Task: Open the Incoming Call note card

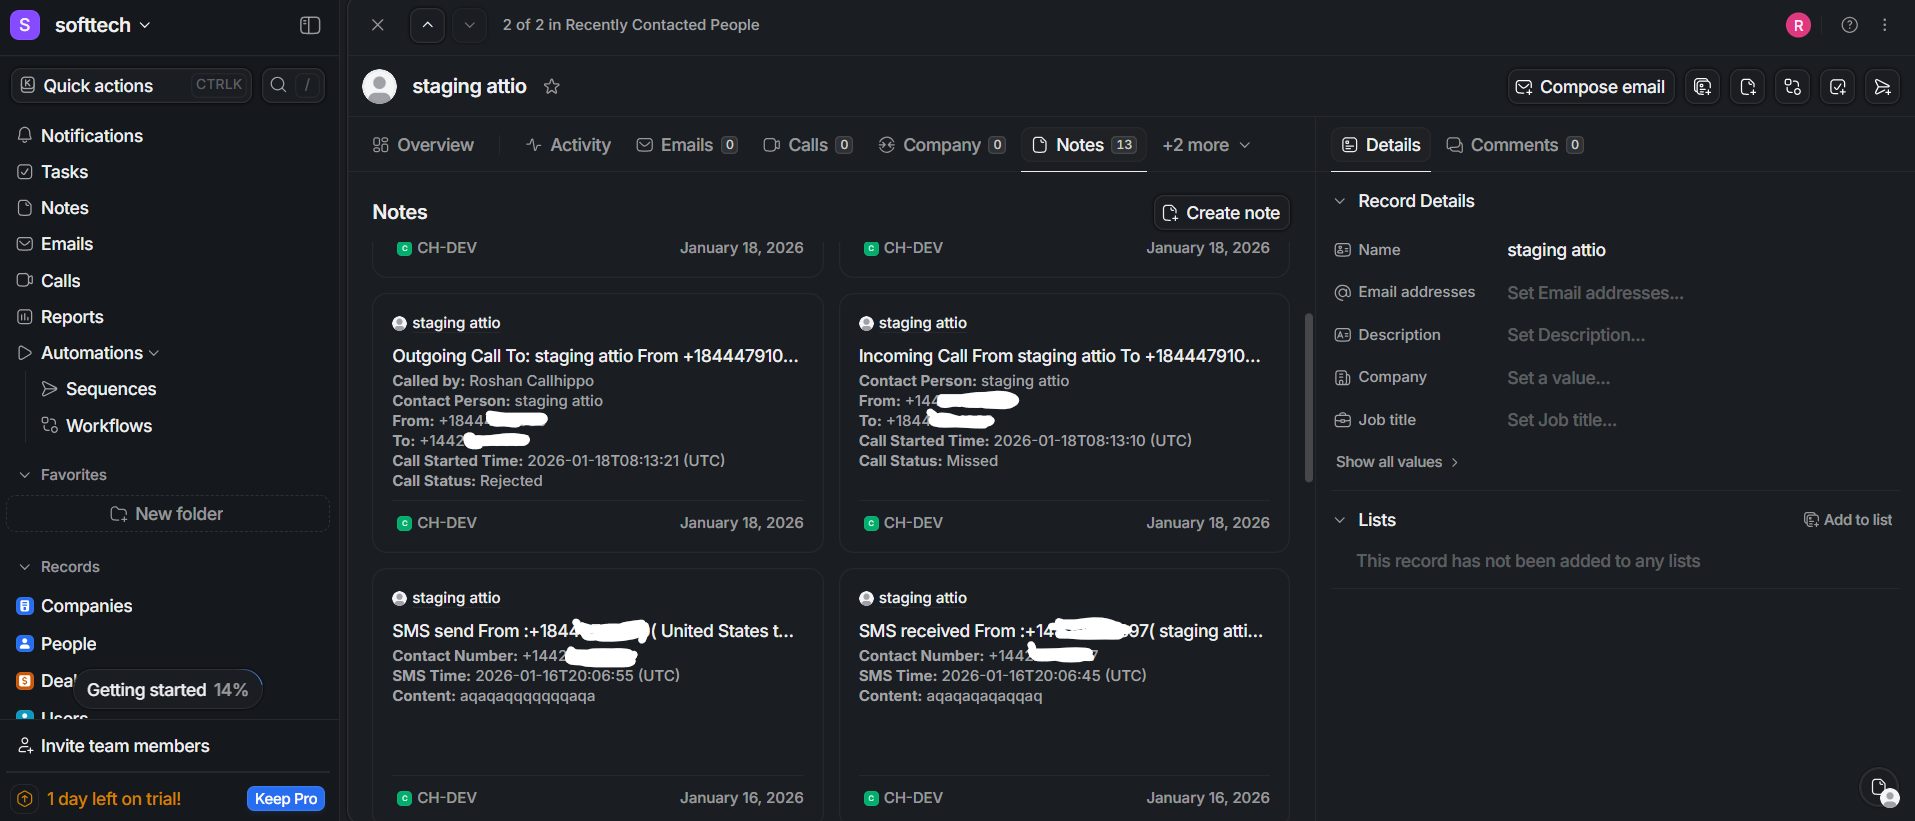Action: [x=1064, y=422]
